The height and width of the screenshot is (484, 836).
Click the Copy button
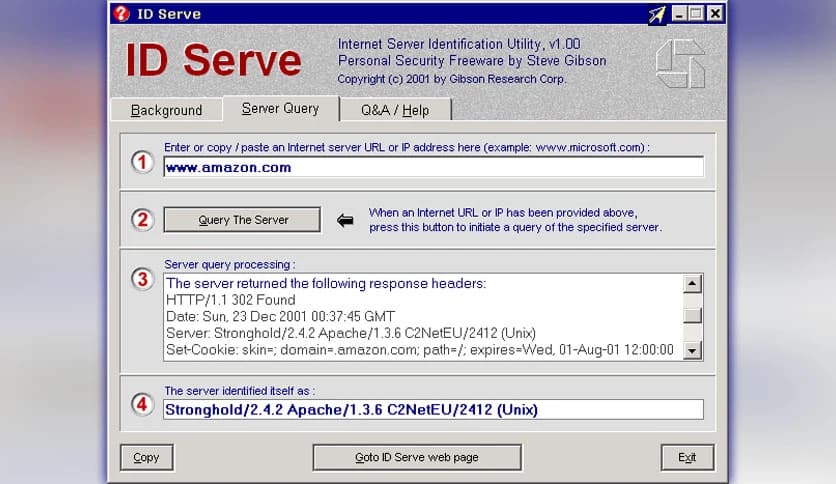pos(147,457)
